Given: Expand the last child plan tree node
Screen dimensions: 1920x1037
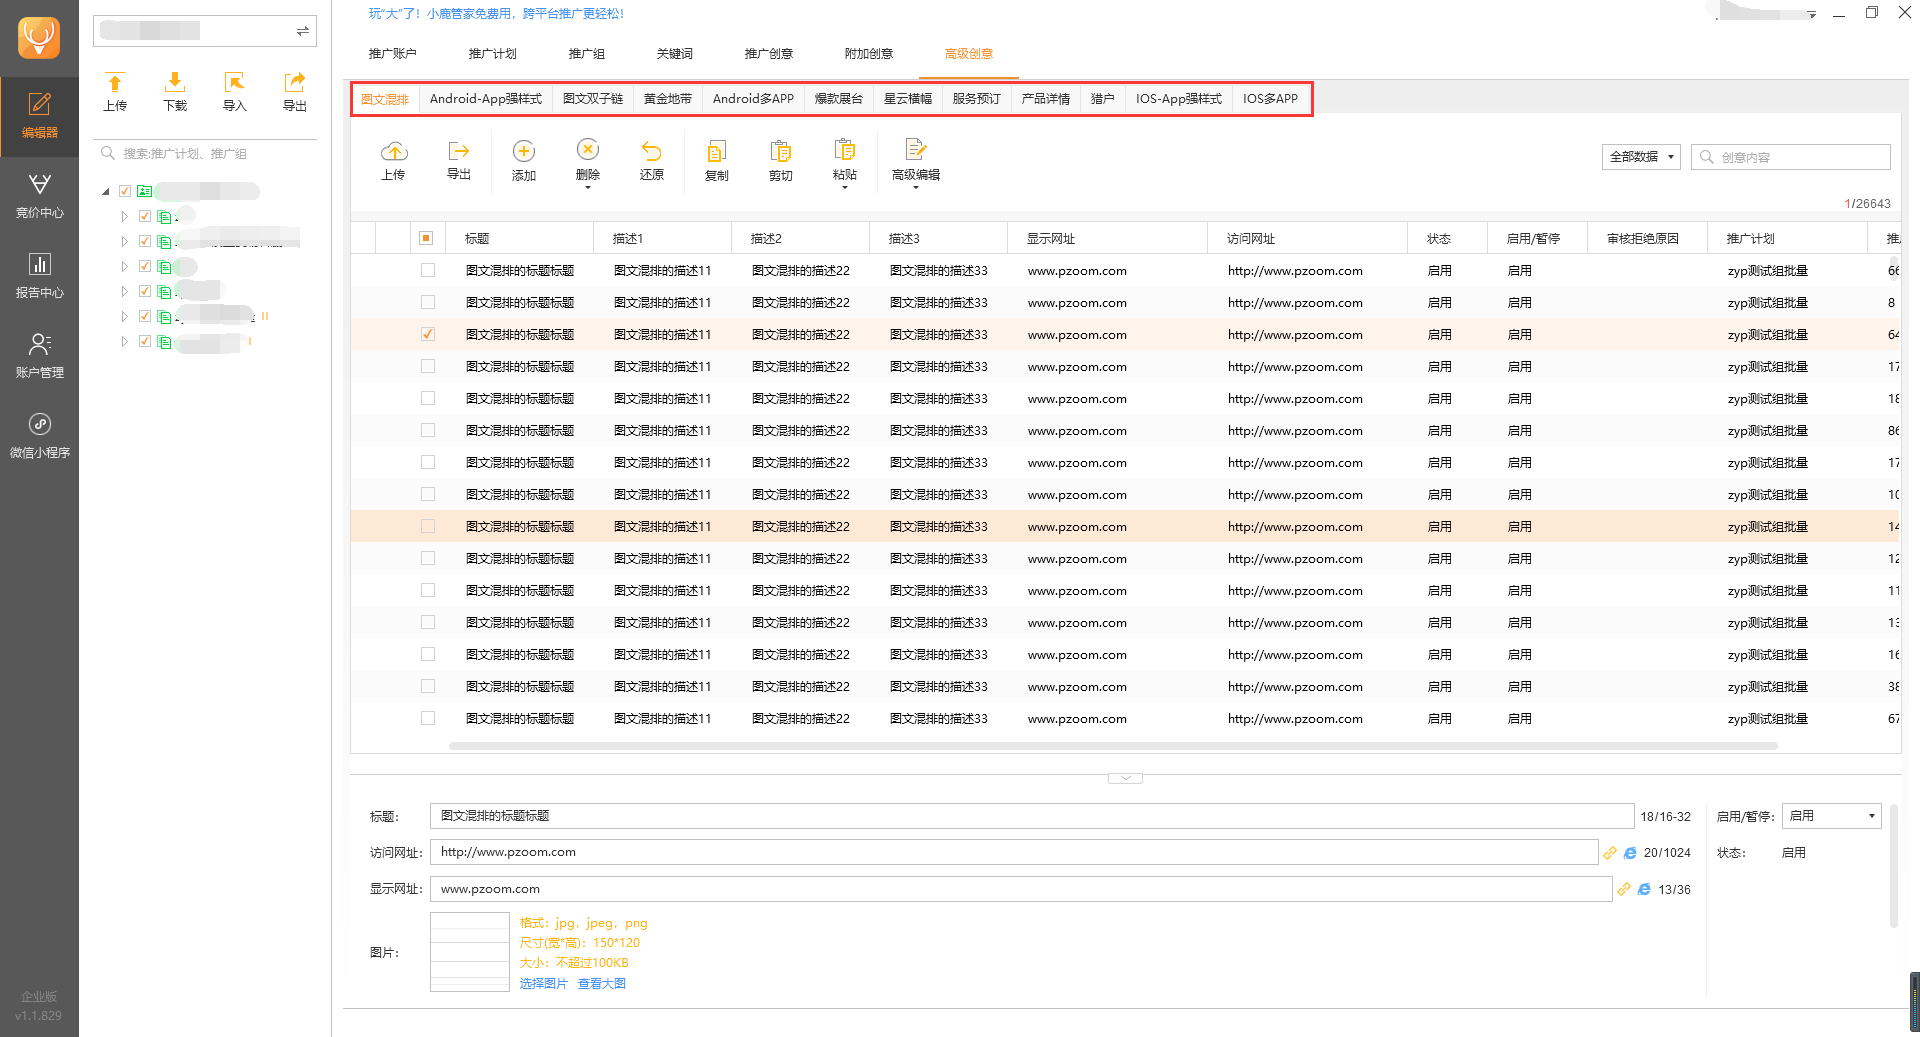Looking at the screenshot, I should pos(125,341).
